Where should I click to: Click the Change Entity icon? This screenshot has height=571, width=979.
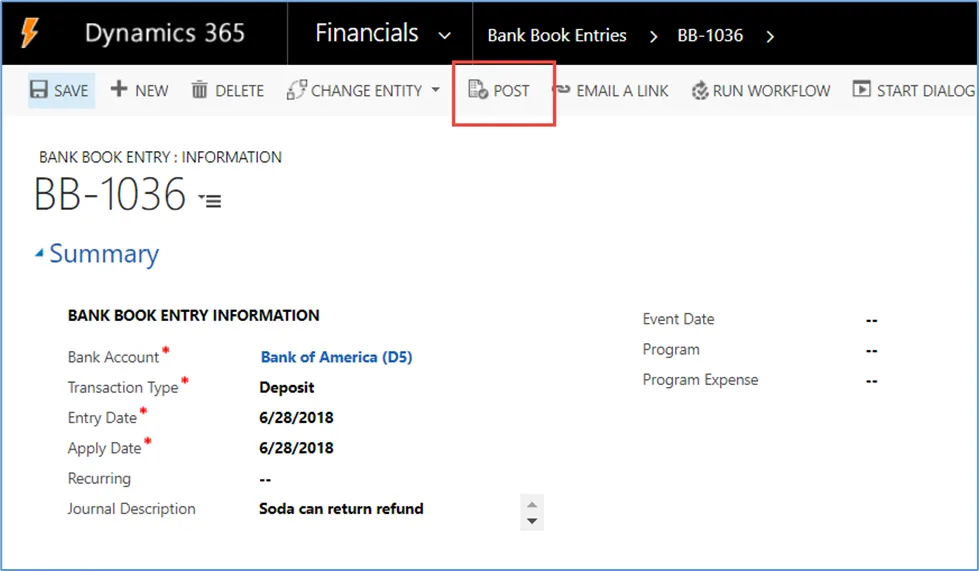pyautogui.click(x=297, y=90)
